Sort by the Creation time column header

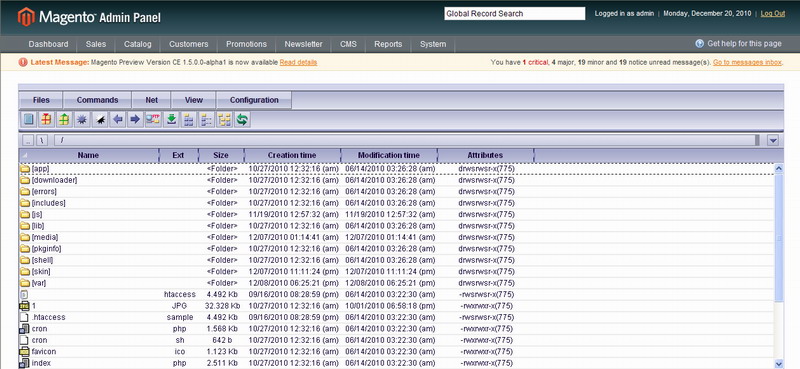pos(292,155)
